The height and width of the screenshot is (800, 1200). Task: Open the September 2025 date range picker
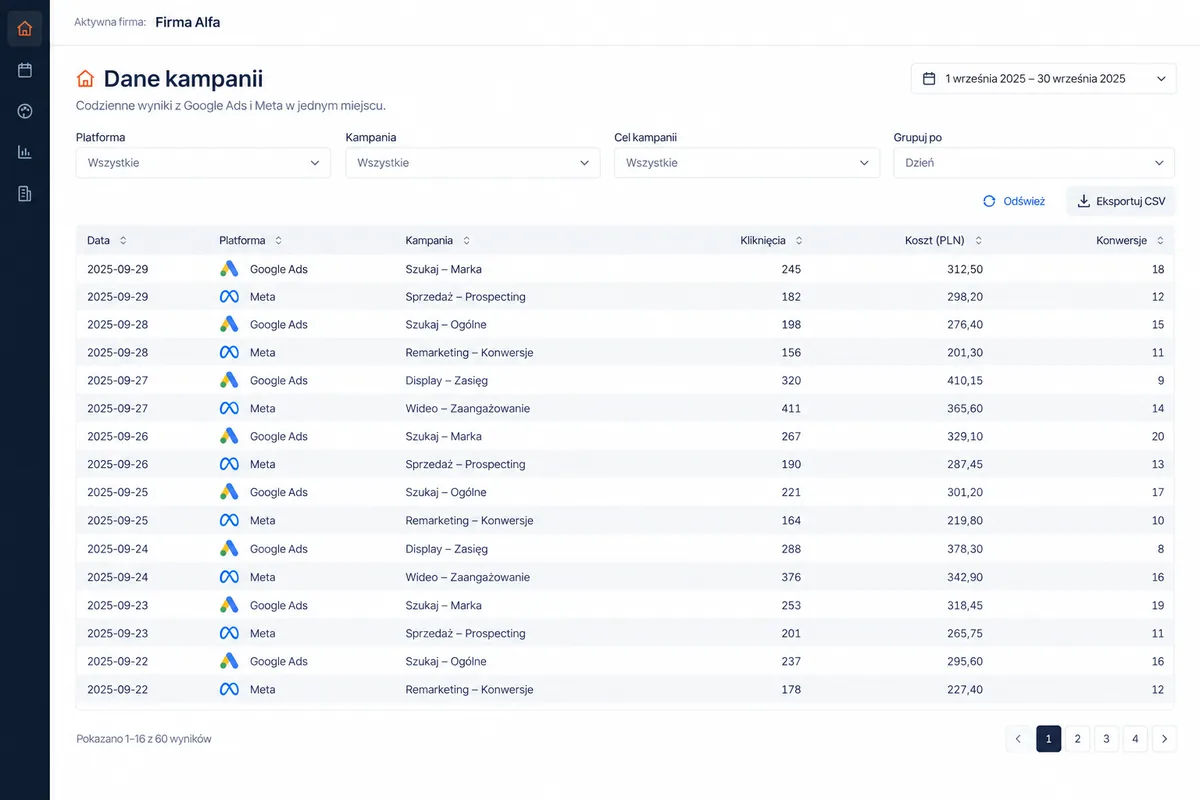1044,78
